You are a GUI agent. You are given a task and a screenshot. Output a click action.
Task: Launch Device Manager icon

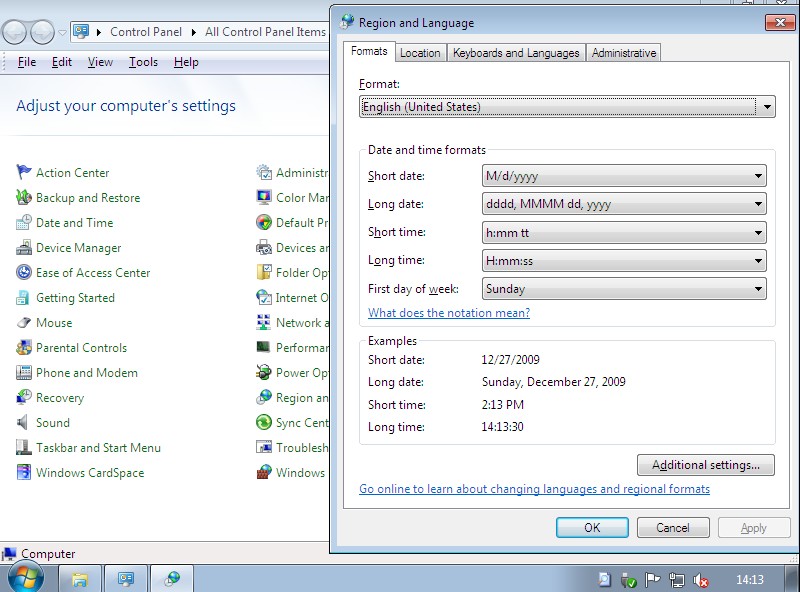pyautogui.click(x=23, y=248)
